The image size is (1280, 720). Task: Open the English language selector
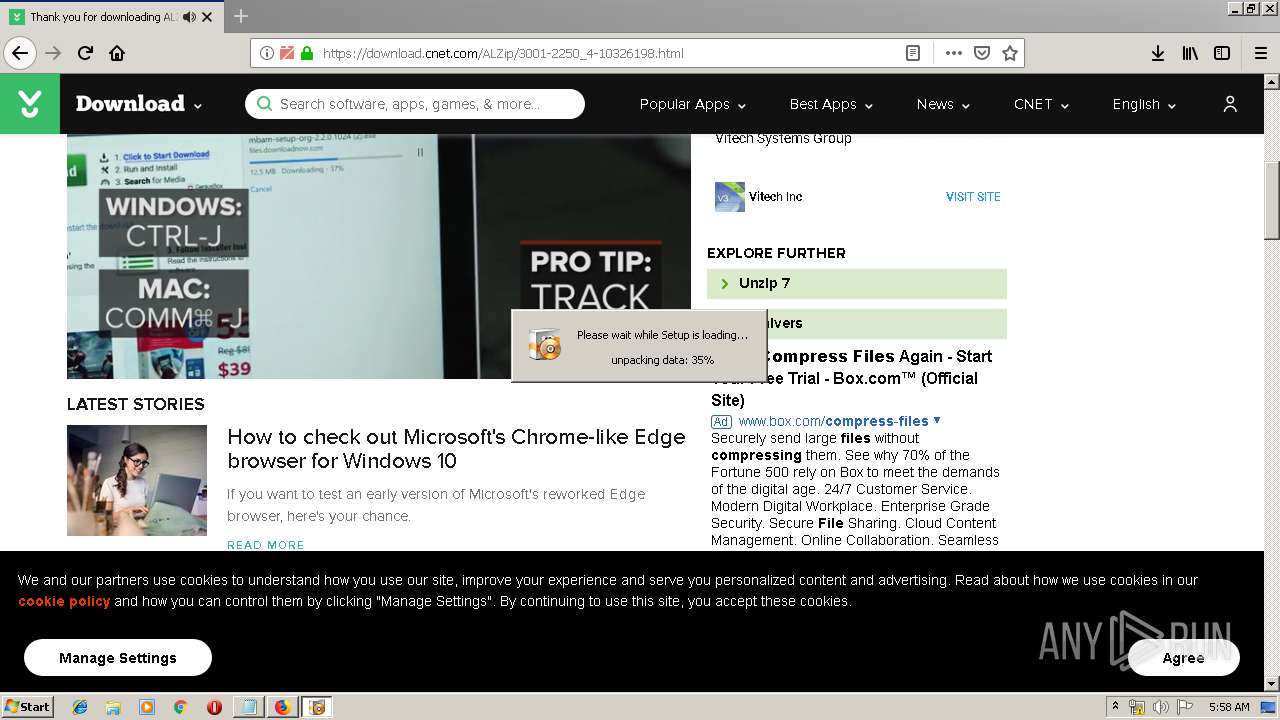1144,104
